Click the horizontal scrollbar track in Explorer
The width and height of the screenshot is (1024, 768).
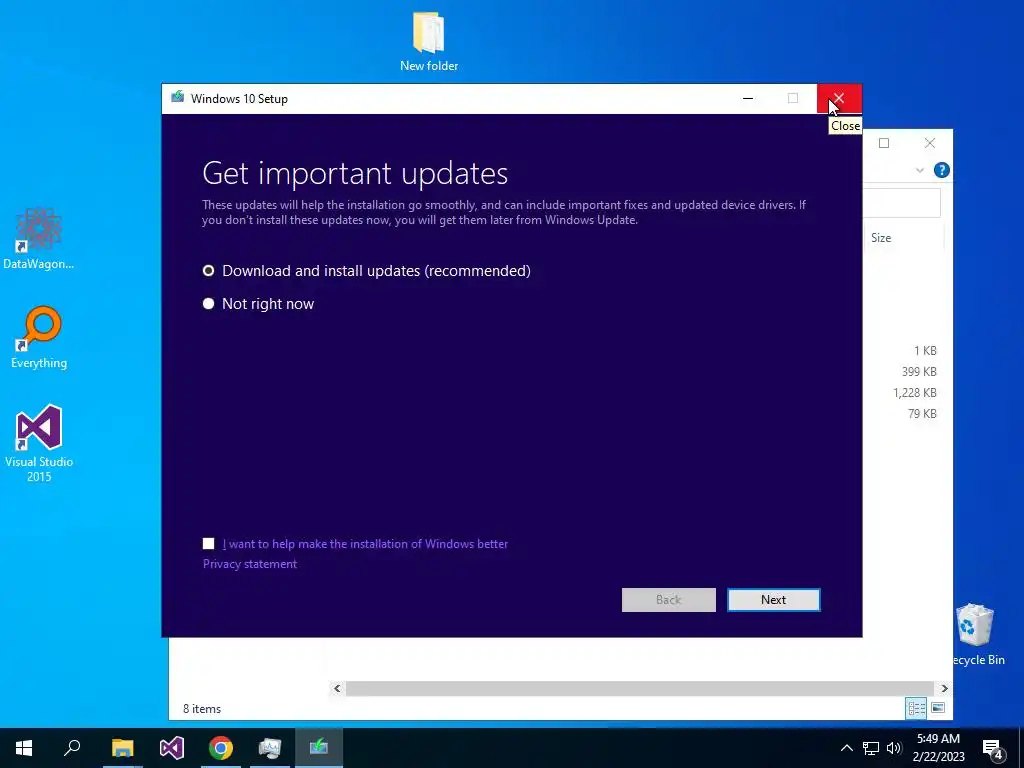[641, 688]
